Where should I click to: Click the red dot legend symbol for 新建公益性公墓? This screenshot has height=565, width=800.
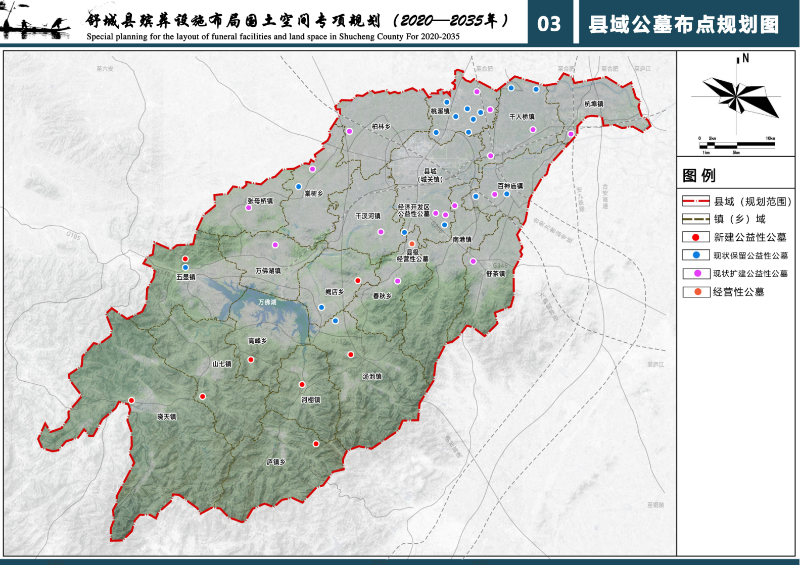click(695, 237)
